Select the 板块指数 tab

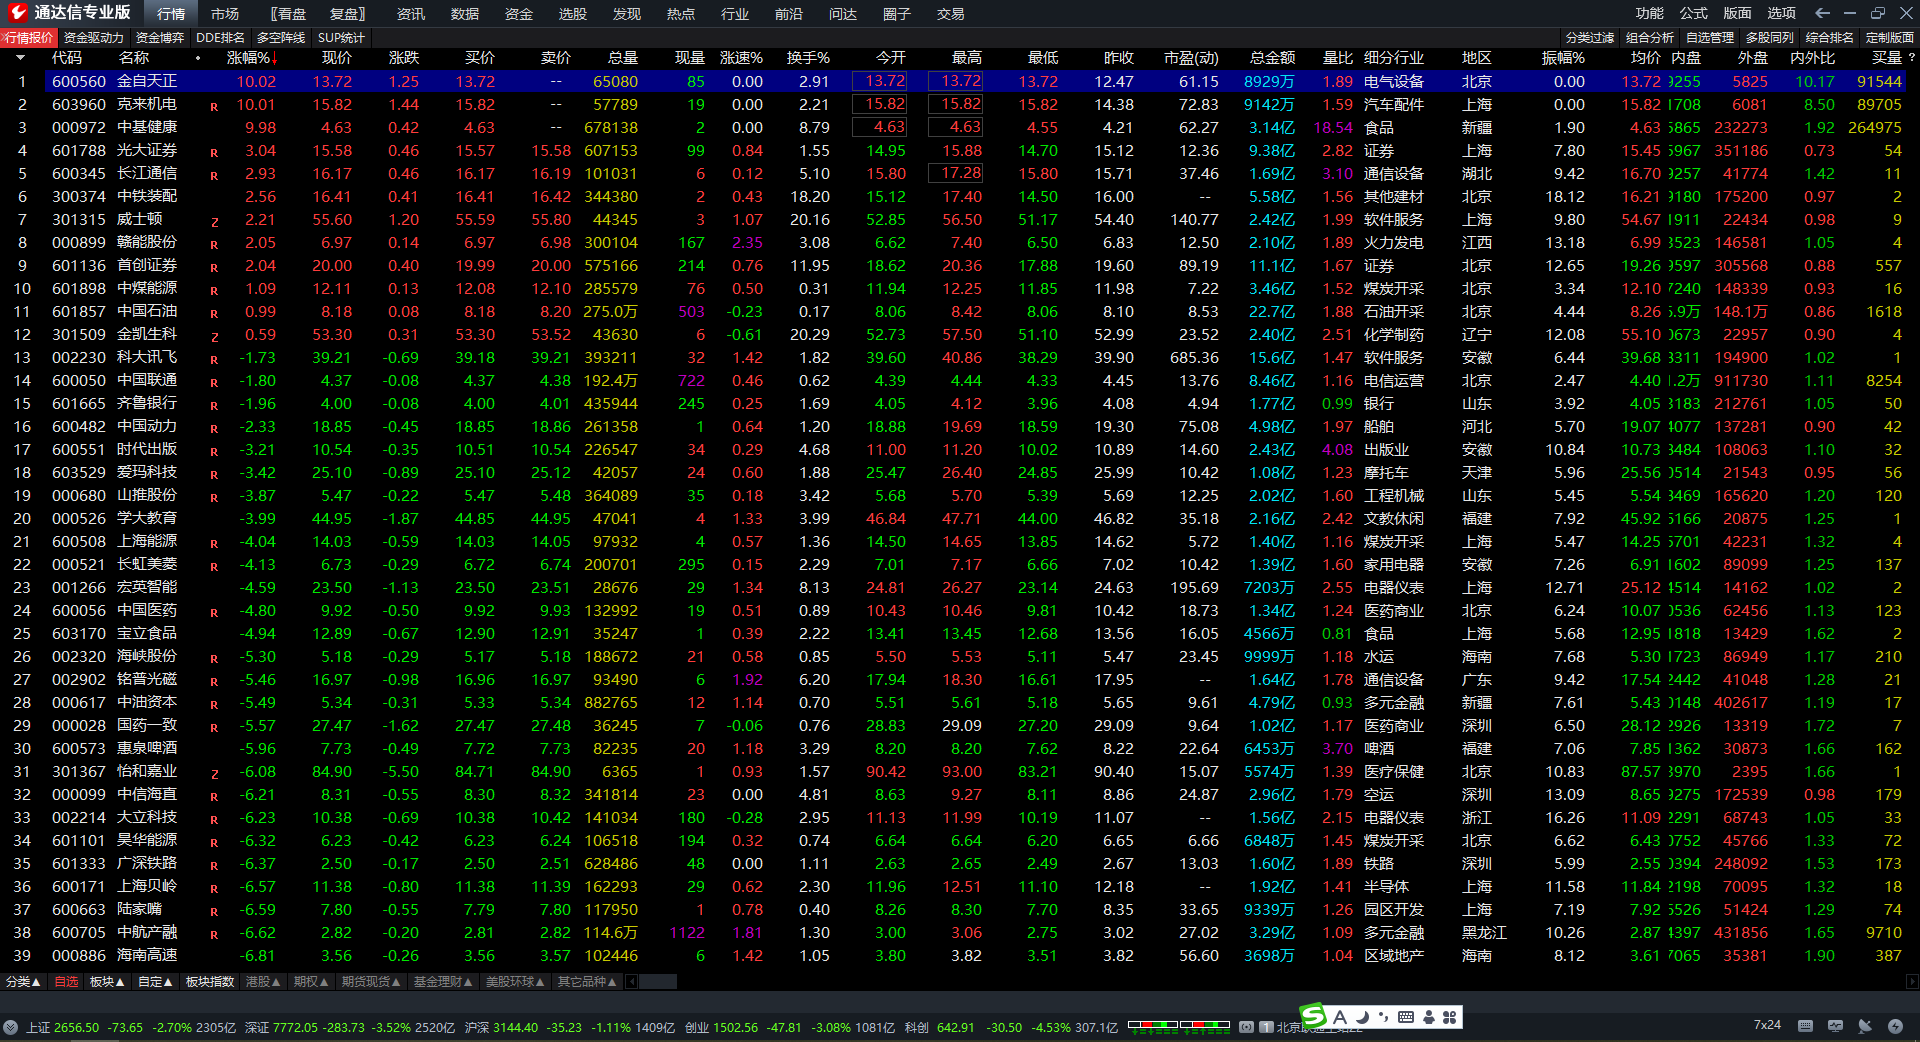pos(210,982)
